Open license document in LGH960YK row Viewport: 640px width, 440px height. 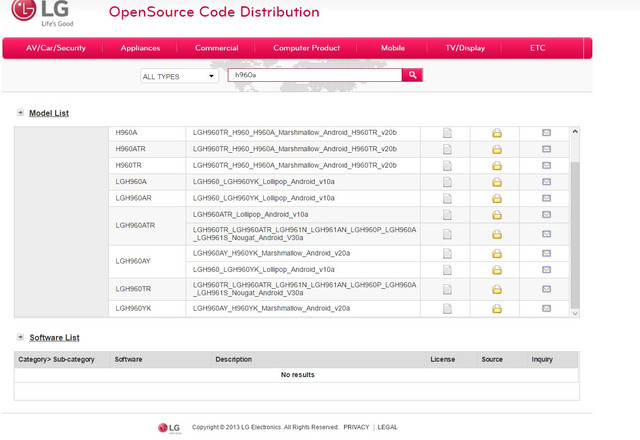coord(447,309)
